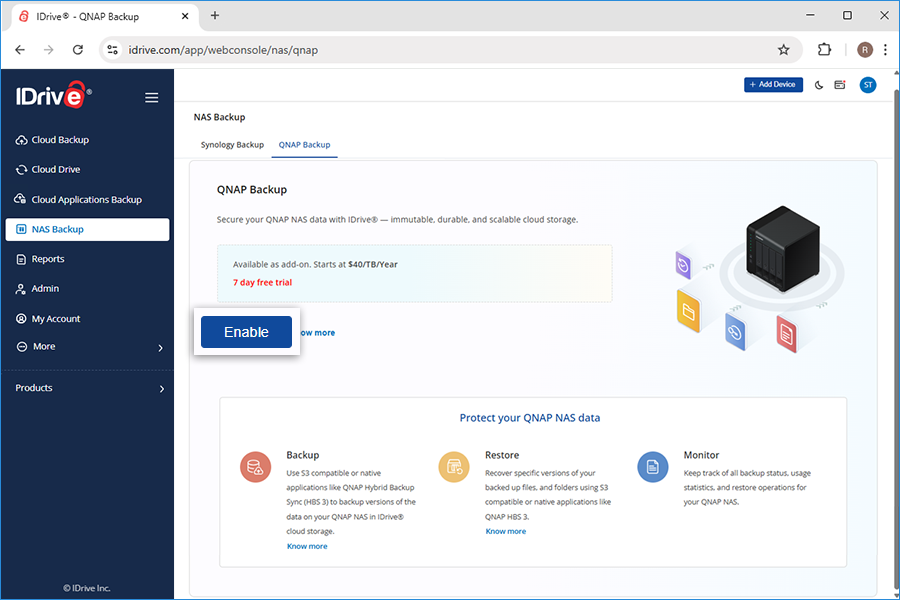Click the yellow Restore feature icon
The image size is (900, 600).
tap(454, 467)
